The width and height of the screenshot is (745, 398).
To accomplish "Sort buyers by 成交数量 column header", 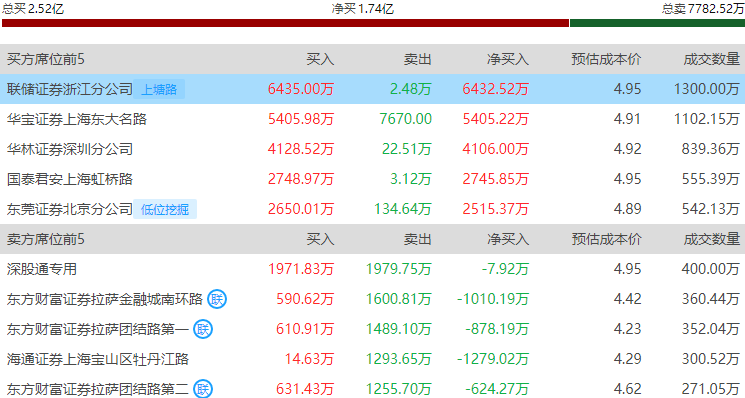I will 711,59.
